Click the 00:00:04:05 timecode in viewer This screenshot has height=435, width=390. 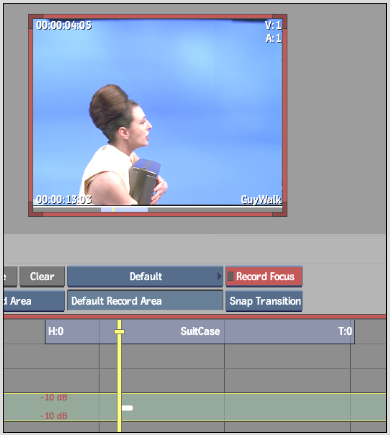pyautogui.click(x=64, y=25)
